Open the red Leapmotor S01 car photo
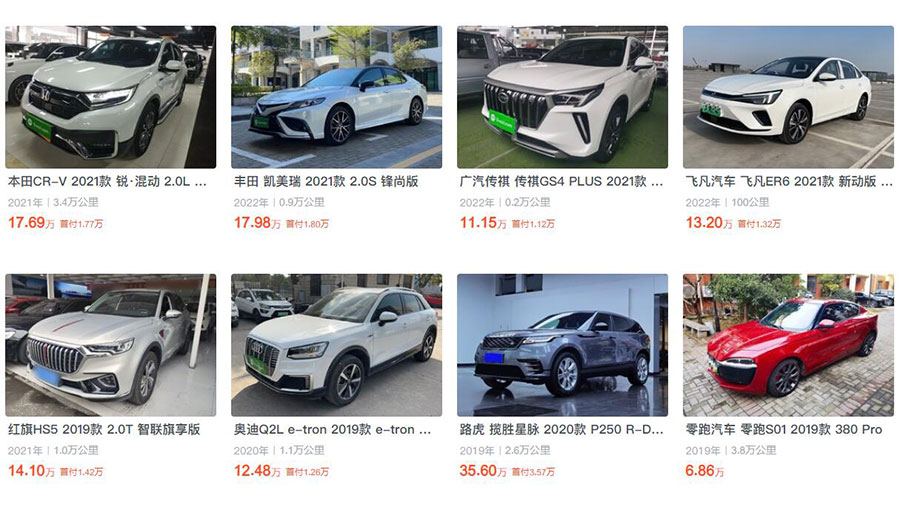Screen dimensions: 900x510 click(788, 345)
